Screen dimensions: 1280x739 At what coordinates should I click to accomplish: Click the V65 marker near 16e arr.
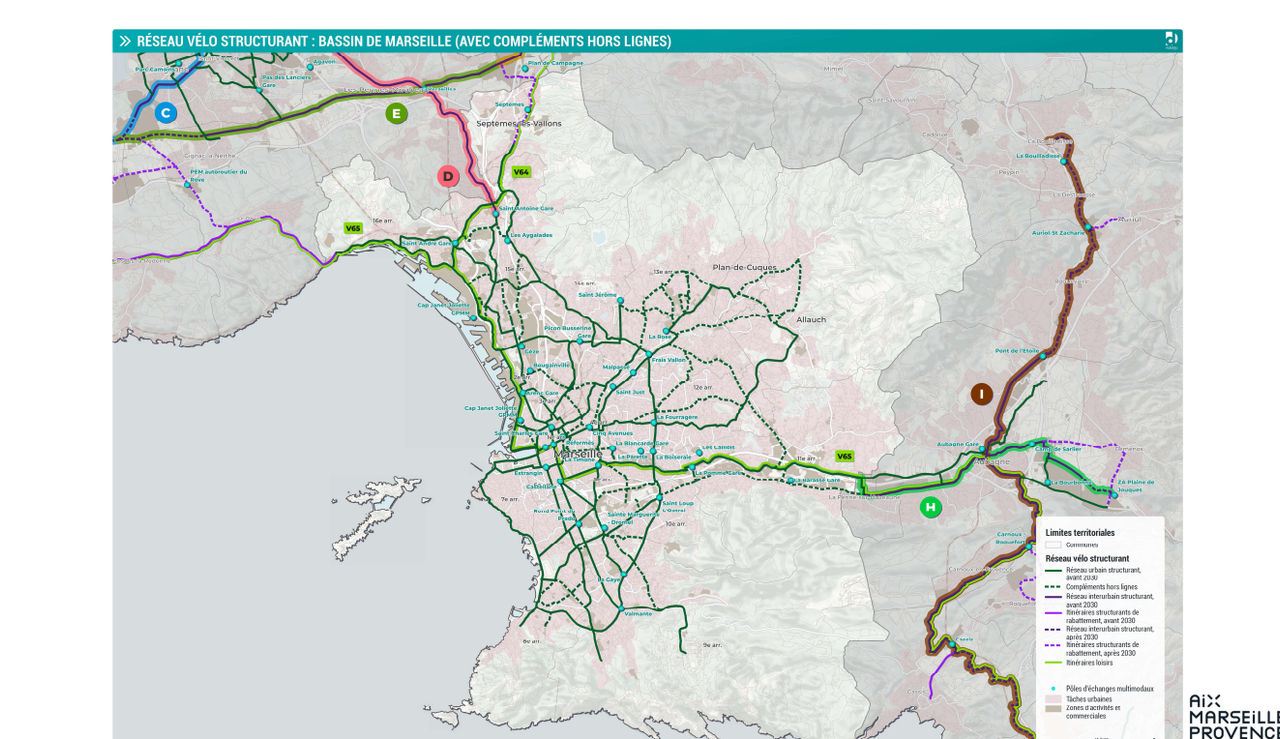coord(353,228)
